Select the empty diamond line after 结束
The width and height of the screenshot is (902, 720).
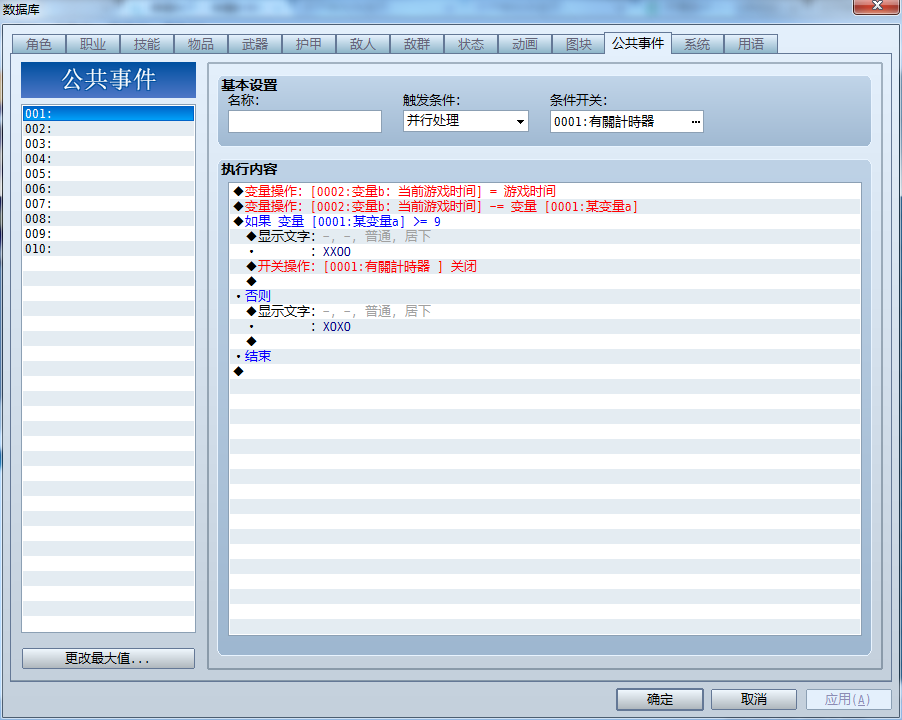click(545, 372)
